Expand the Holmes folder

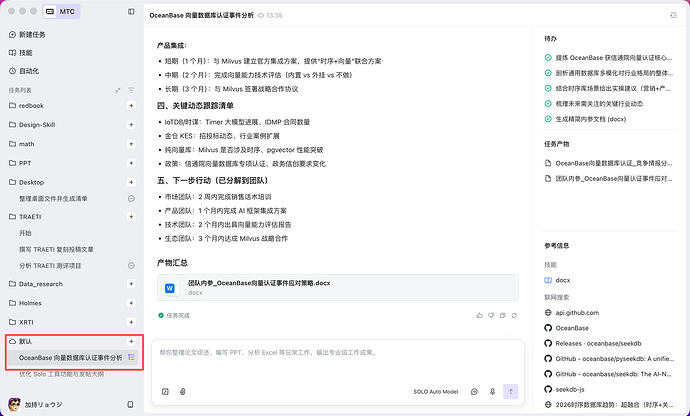click(25, 303)
